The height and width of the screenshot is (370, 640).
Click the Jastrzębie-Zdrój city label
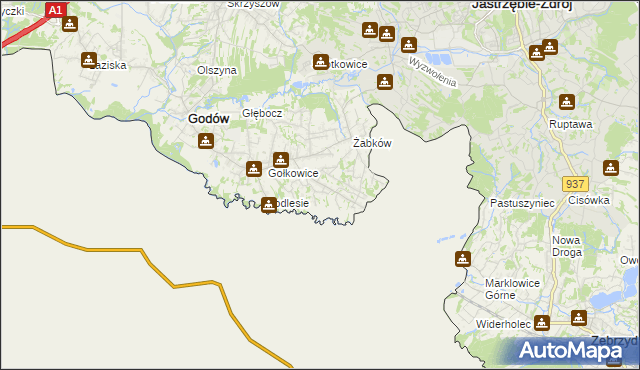coord(522,5)
